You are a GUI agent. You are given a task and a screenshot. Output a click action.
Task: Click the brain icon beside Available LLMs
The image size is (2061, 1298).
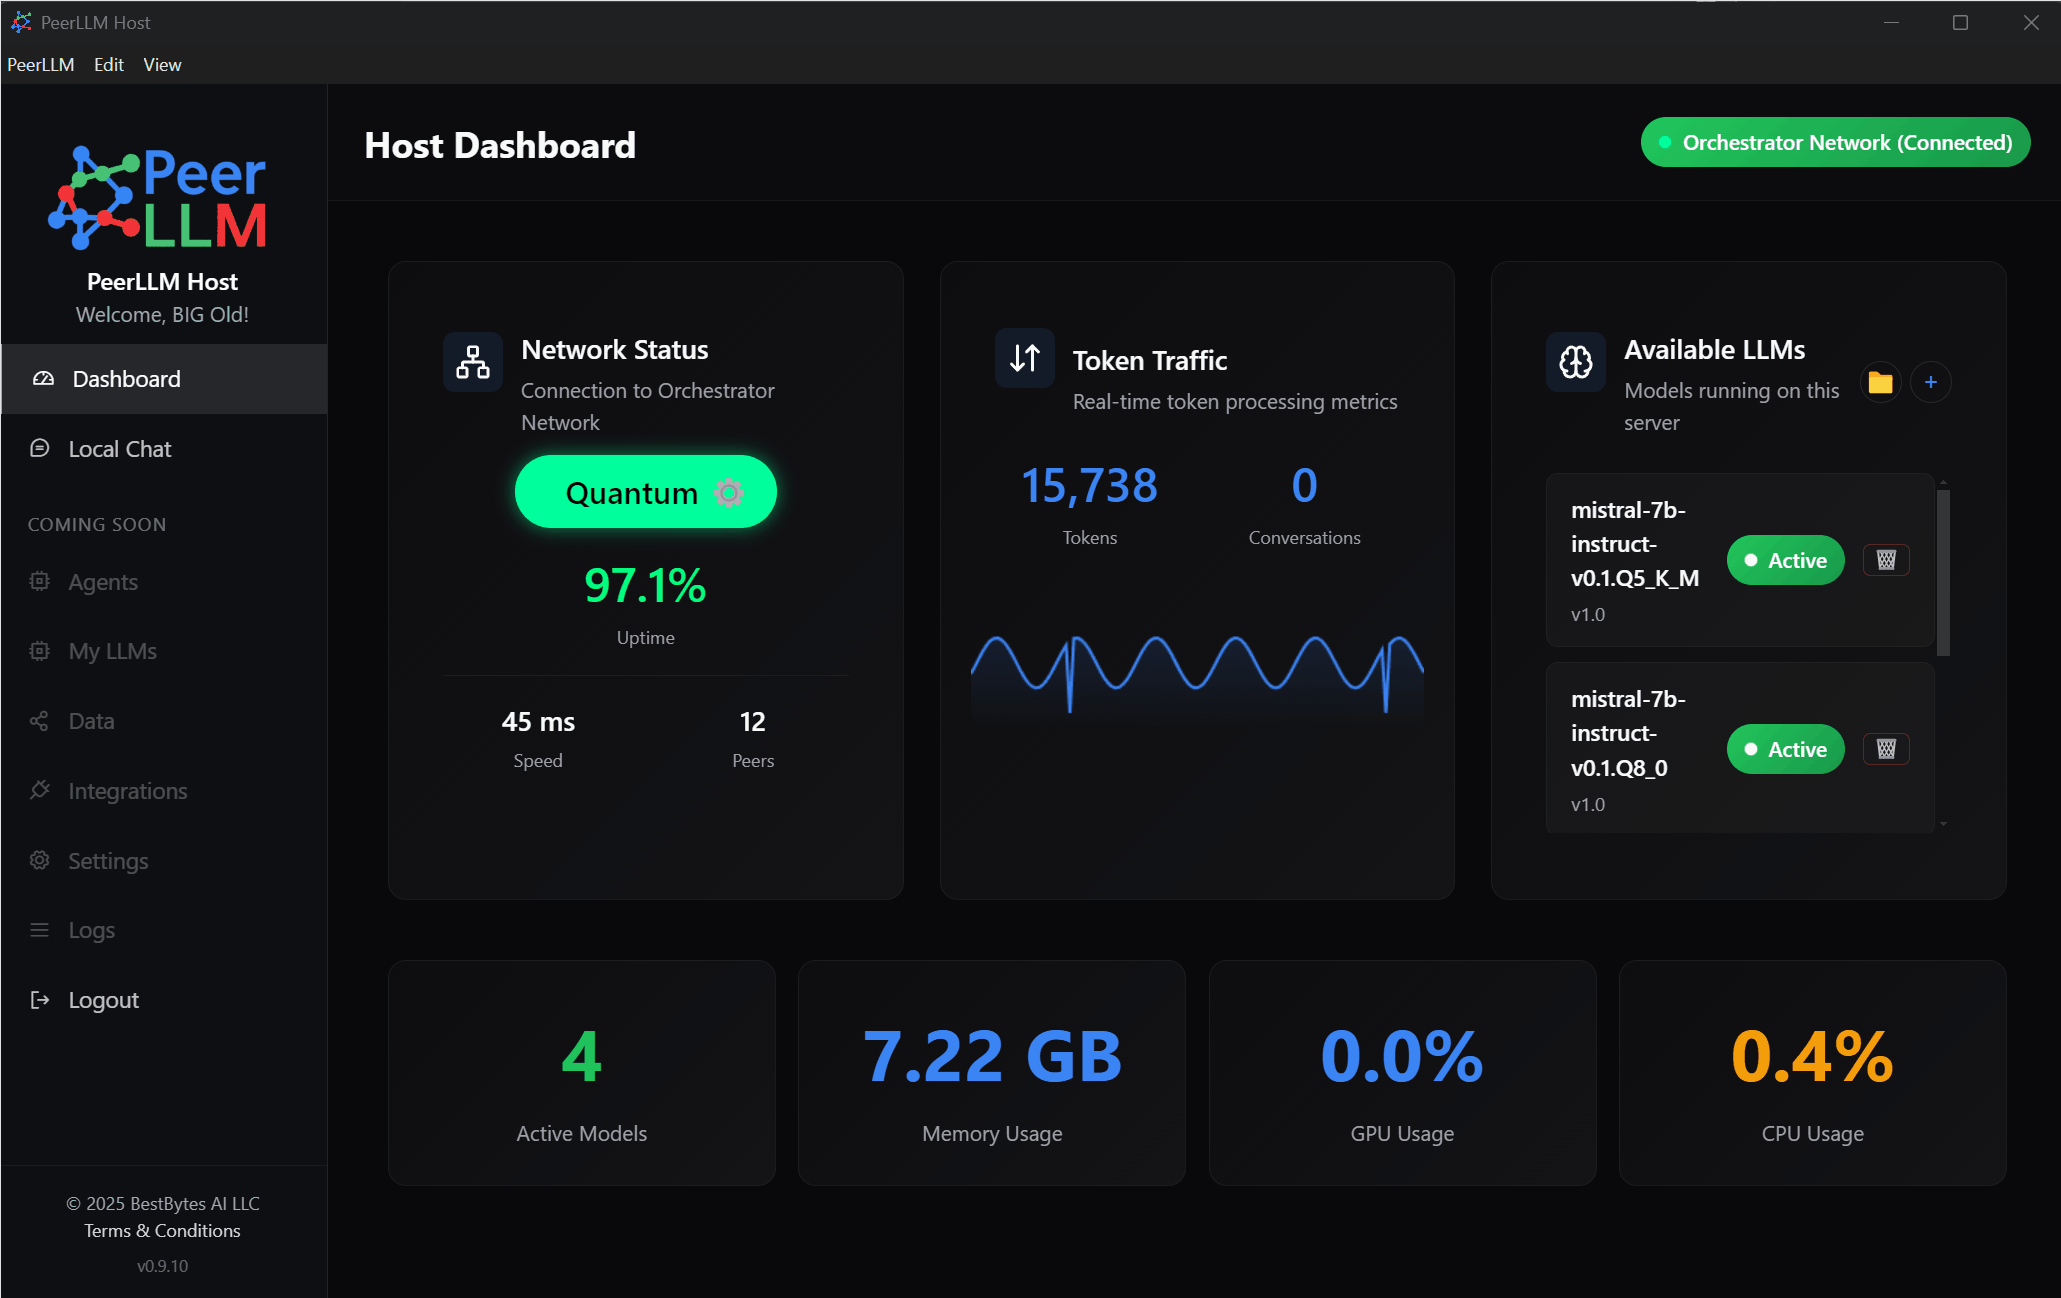(1575, 361)
